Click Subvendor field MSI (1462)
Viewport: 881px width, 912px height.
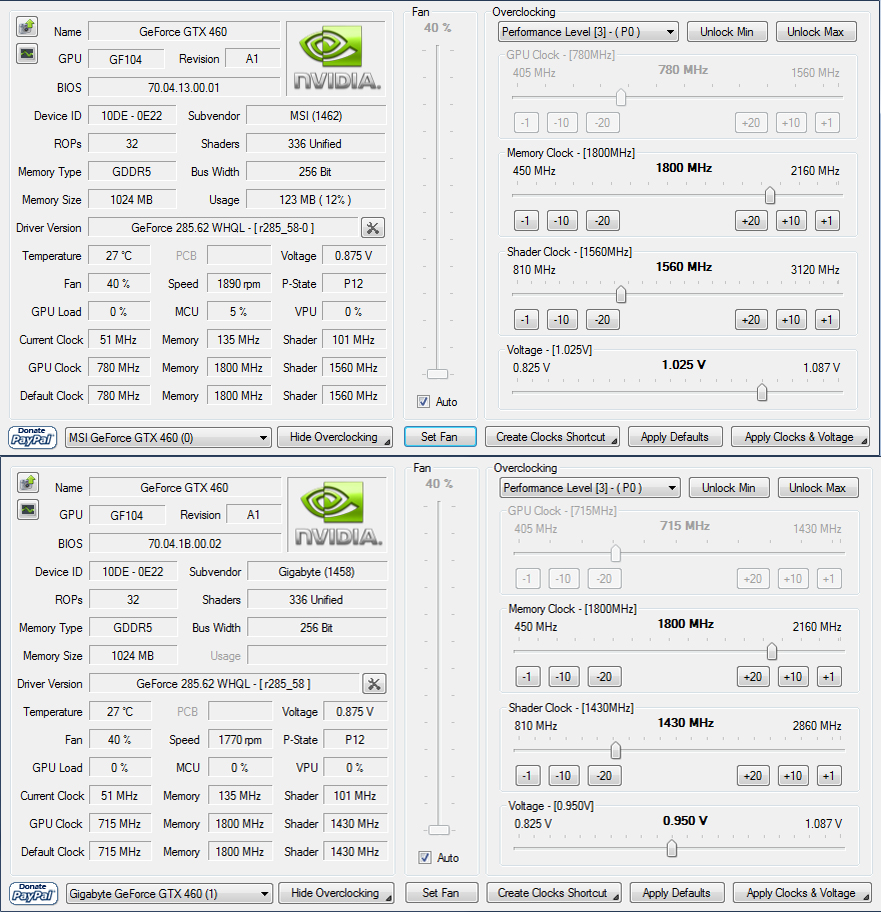pos(316,116)
